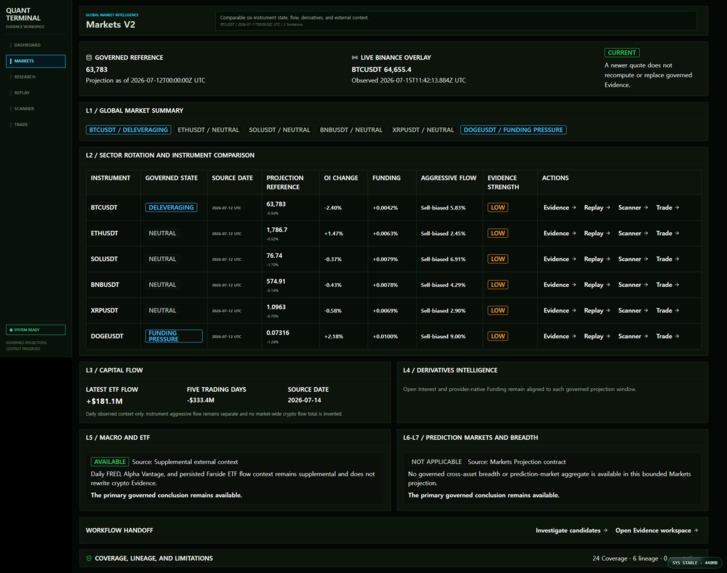Open Evidence link for SOLUSDT row
727x573 pixels.
[560, 259]
